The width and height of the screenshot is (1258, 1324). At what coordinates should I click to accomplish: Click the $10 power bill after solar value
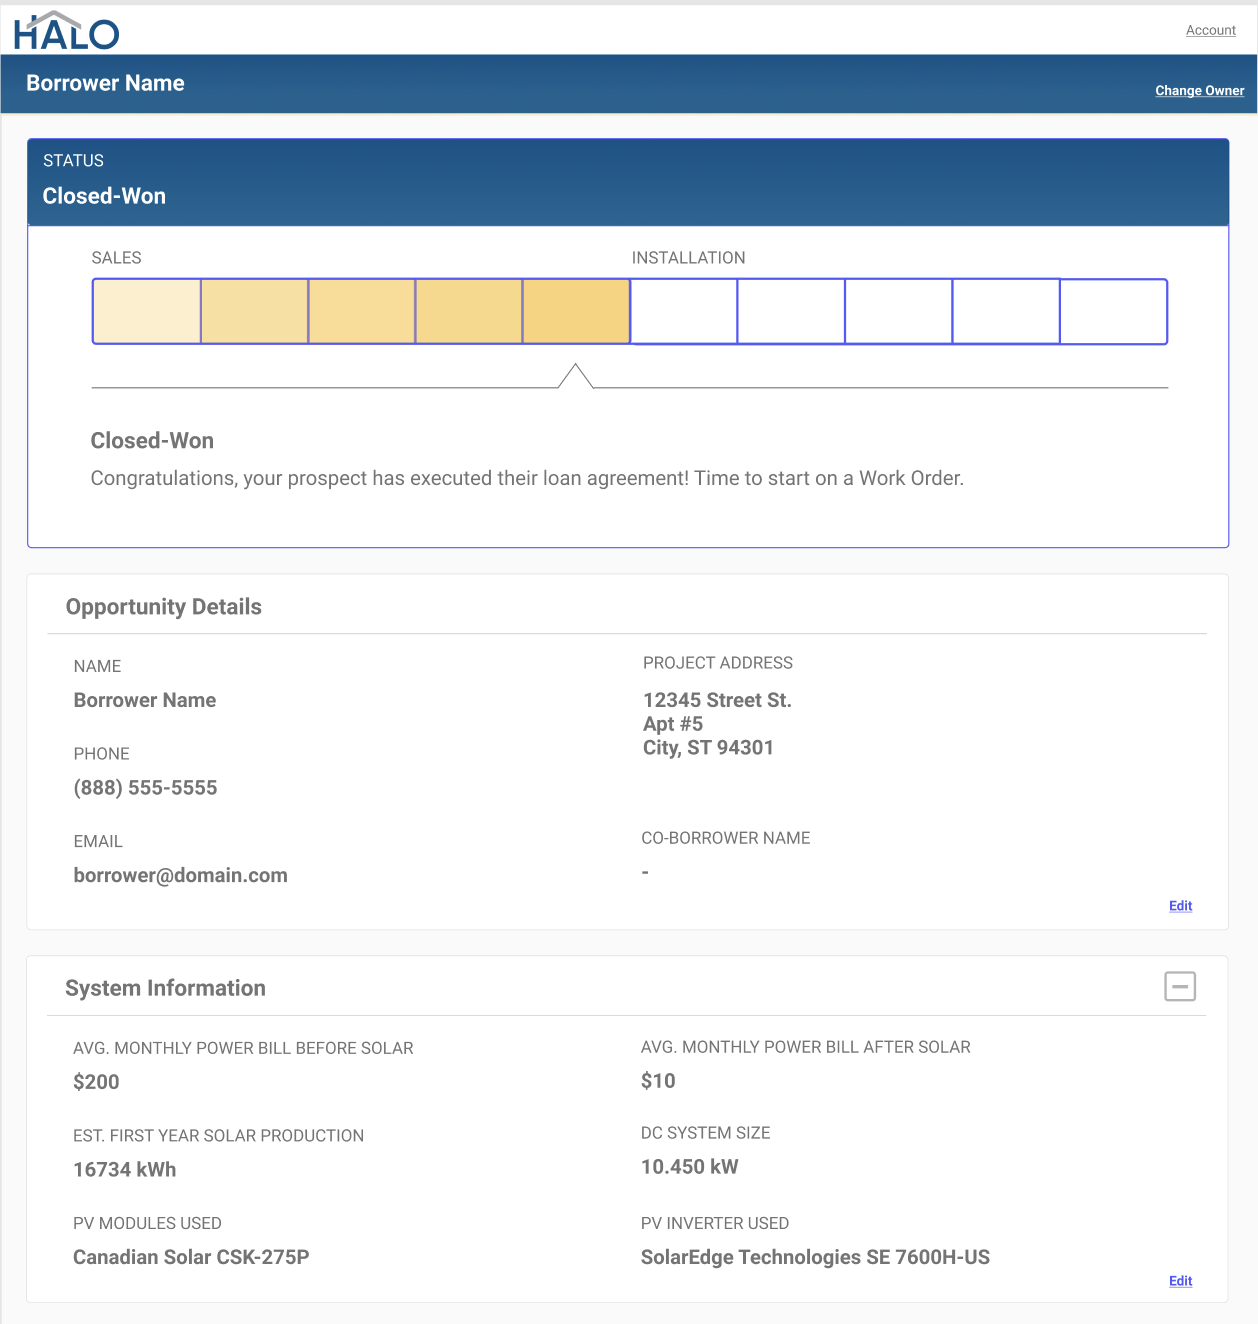pos(658,1081)
